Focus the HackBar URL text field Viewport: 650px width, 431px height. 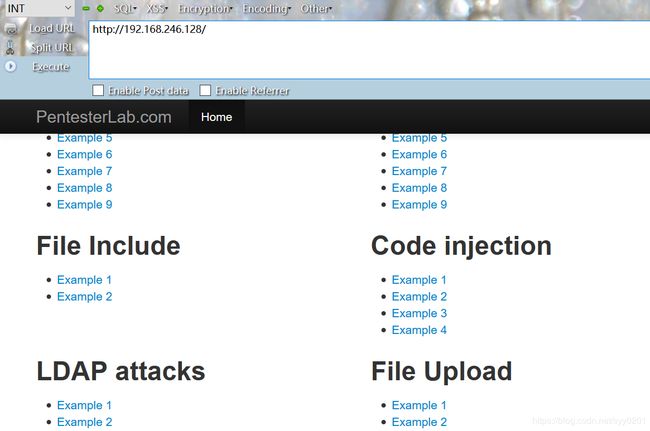[x=369, y=49]
